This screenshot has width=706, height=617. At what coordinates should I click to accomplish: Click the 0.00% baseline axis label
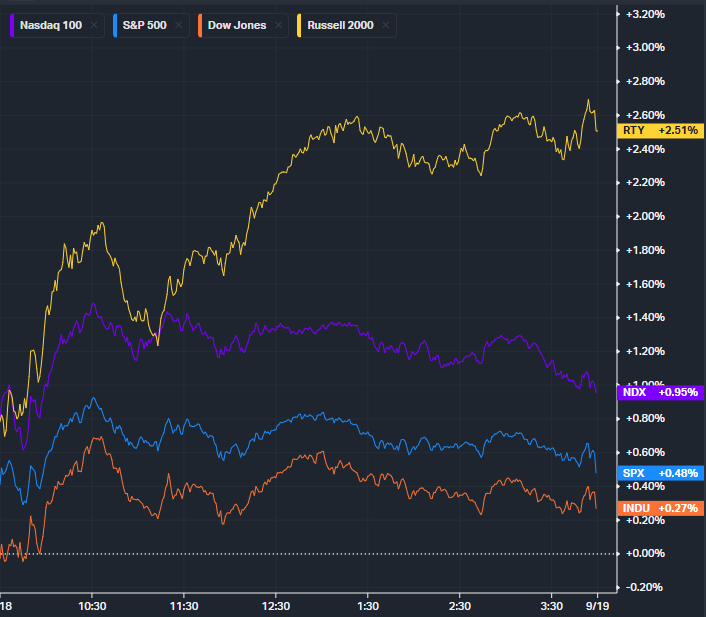coord(645,553)
